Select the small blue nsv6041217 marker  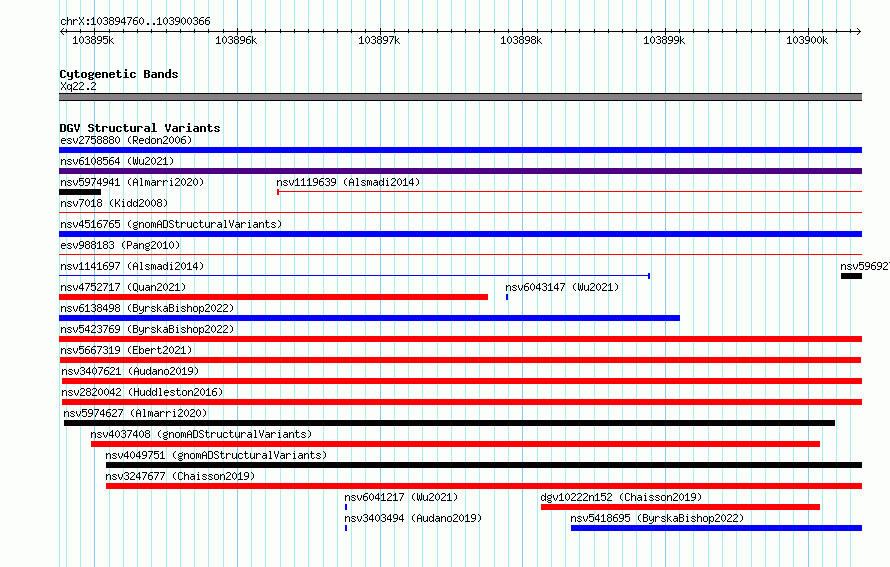tap(346, 507)
